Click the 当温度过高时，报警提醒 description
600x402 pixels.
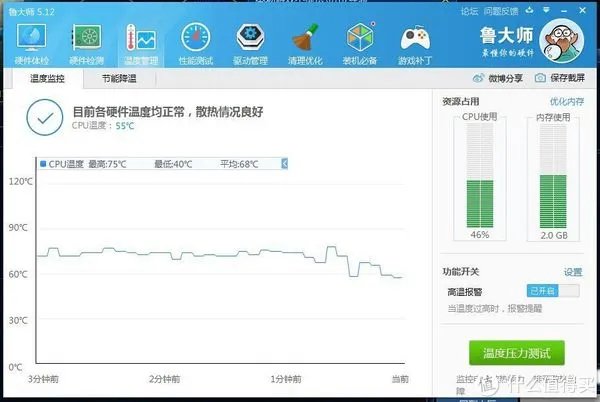[494, 308]
